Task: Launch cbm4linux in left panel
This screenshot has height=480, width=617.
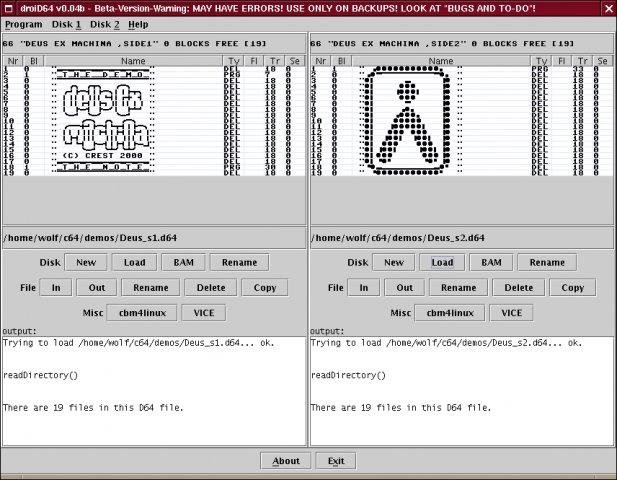Action: pos(142,313)
